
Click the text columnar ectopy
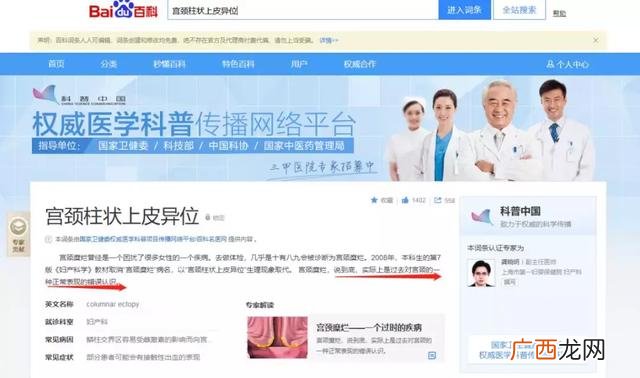pyautogui.click(x=113, y=304)
